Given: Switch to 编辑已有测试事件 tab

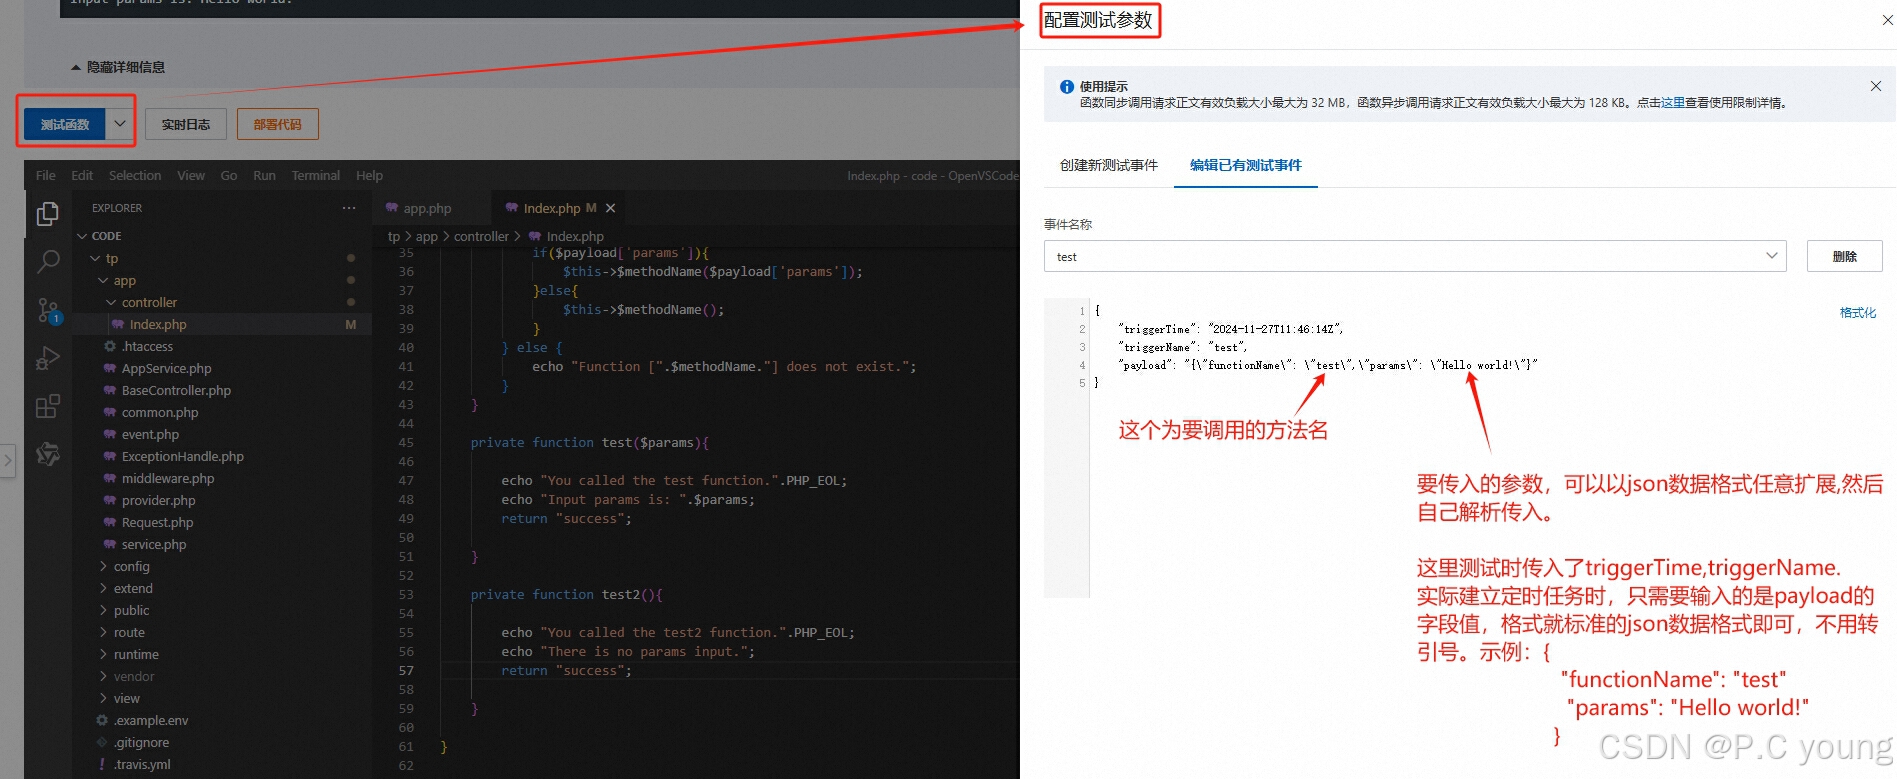Looking at the screenshot, I should [x=1246, y=165].
